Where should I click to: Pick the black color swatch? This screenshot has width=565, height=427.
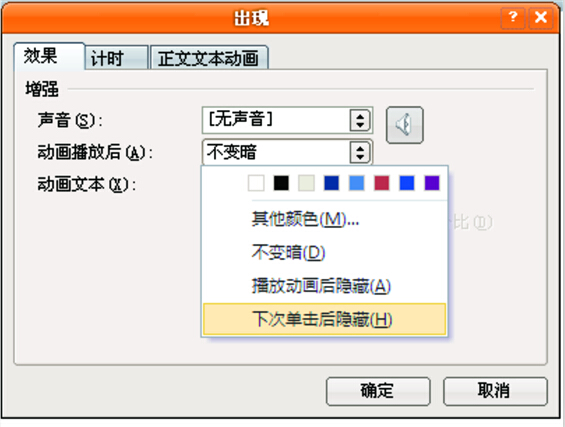click(281, 183)
